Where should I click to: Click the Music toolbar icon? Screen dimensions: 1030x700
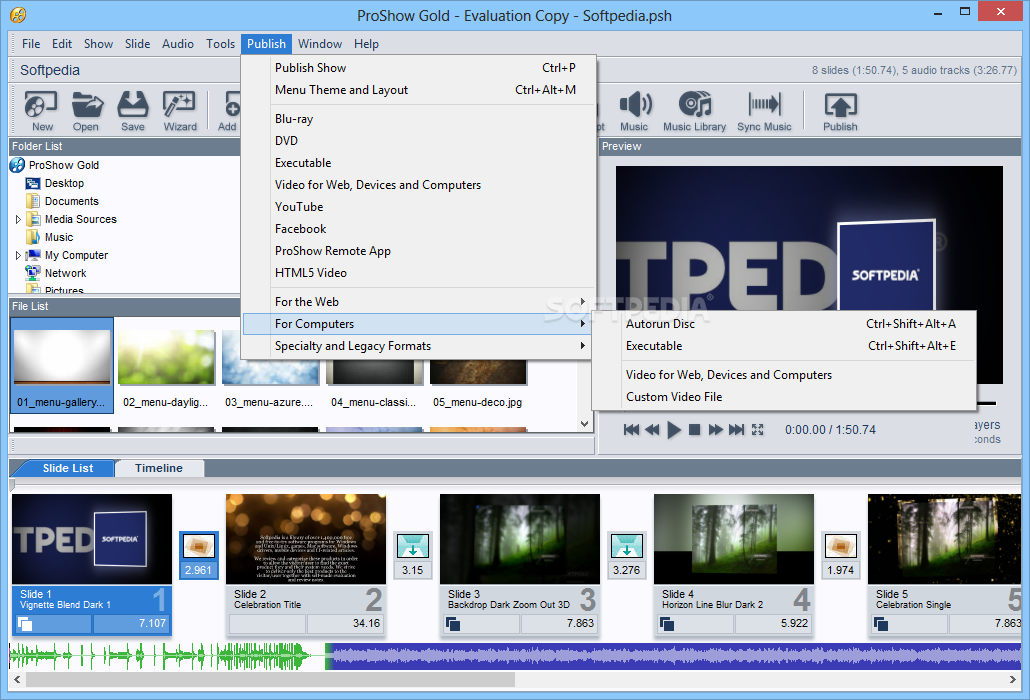pos(635,111)
